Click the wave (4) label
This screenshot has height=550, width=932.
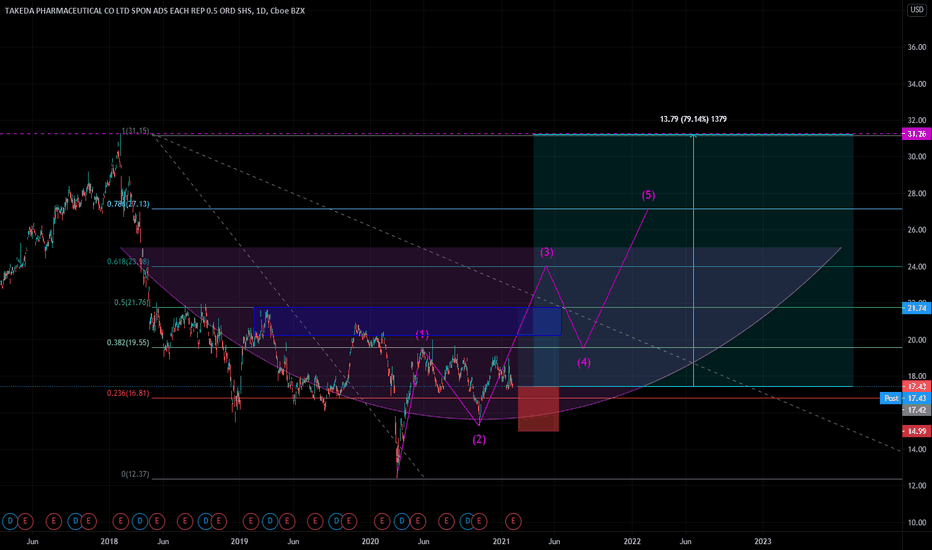tap(584, 362)
